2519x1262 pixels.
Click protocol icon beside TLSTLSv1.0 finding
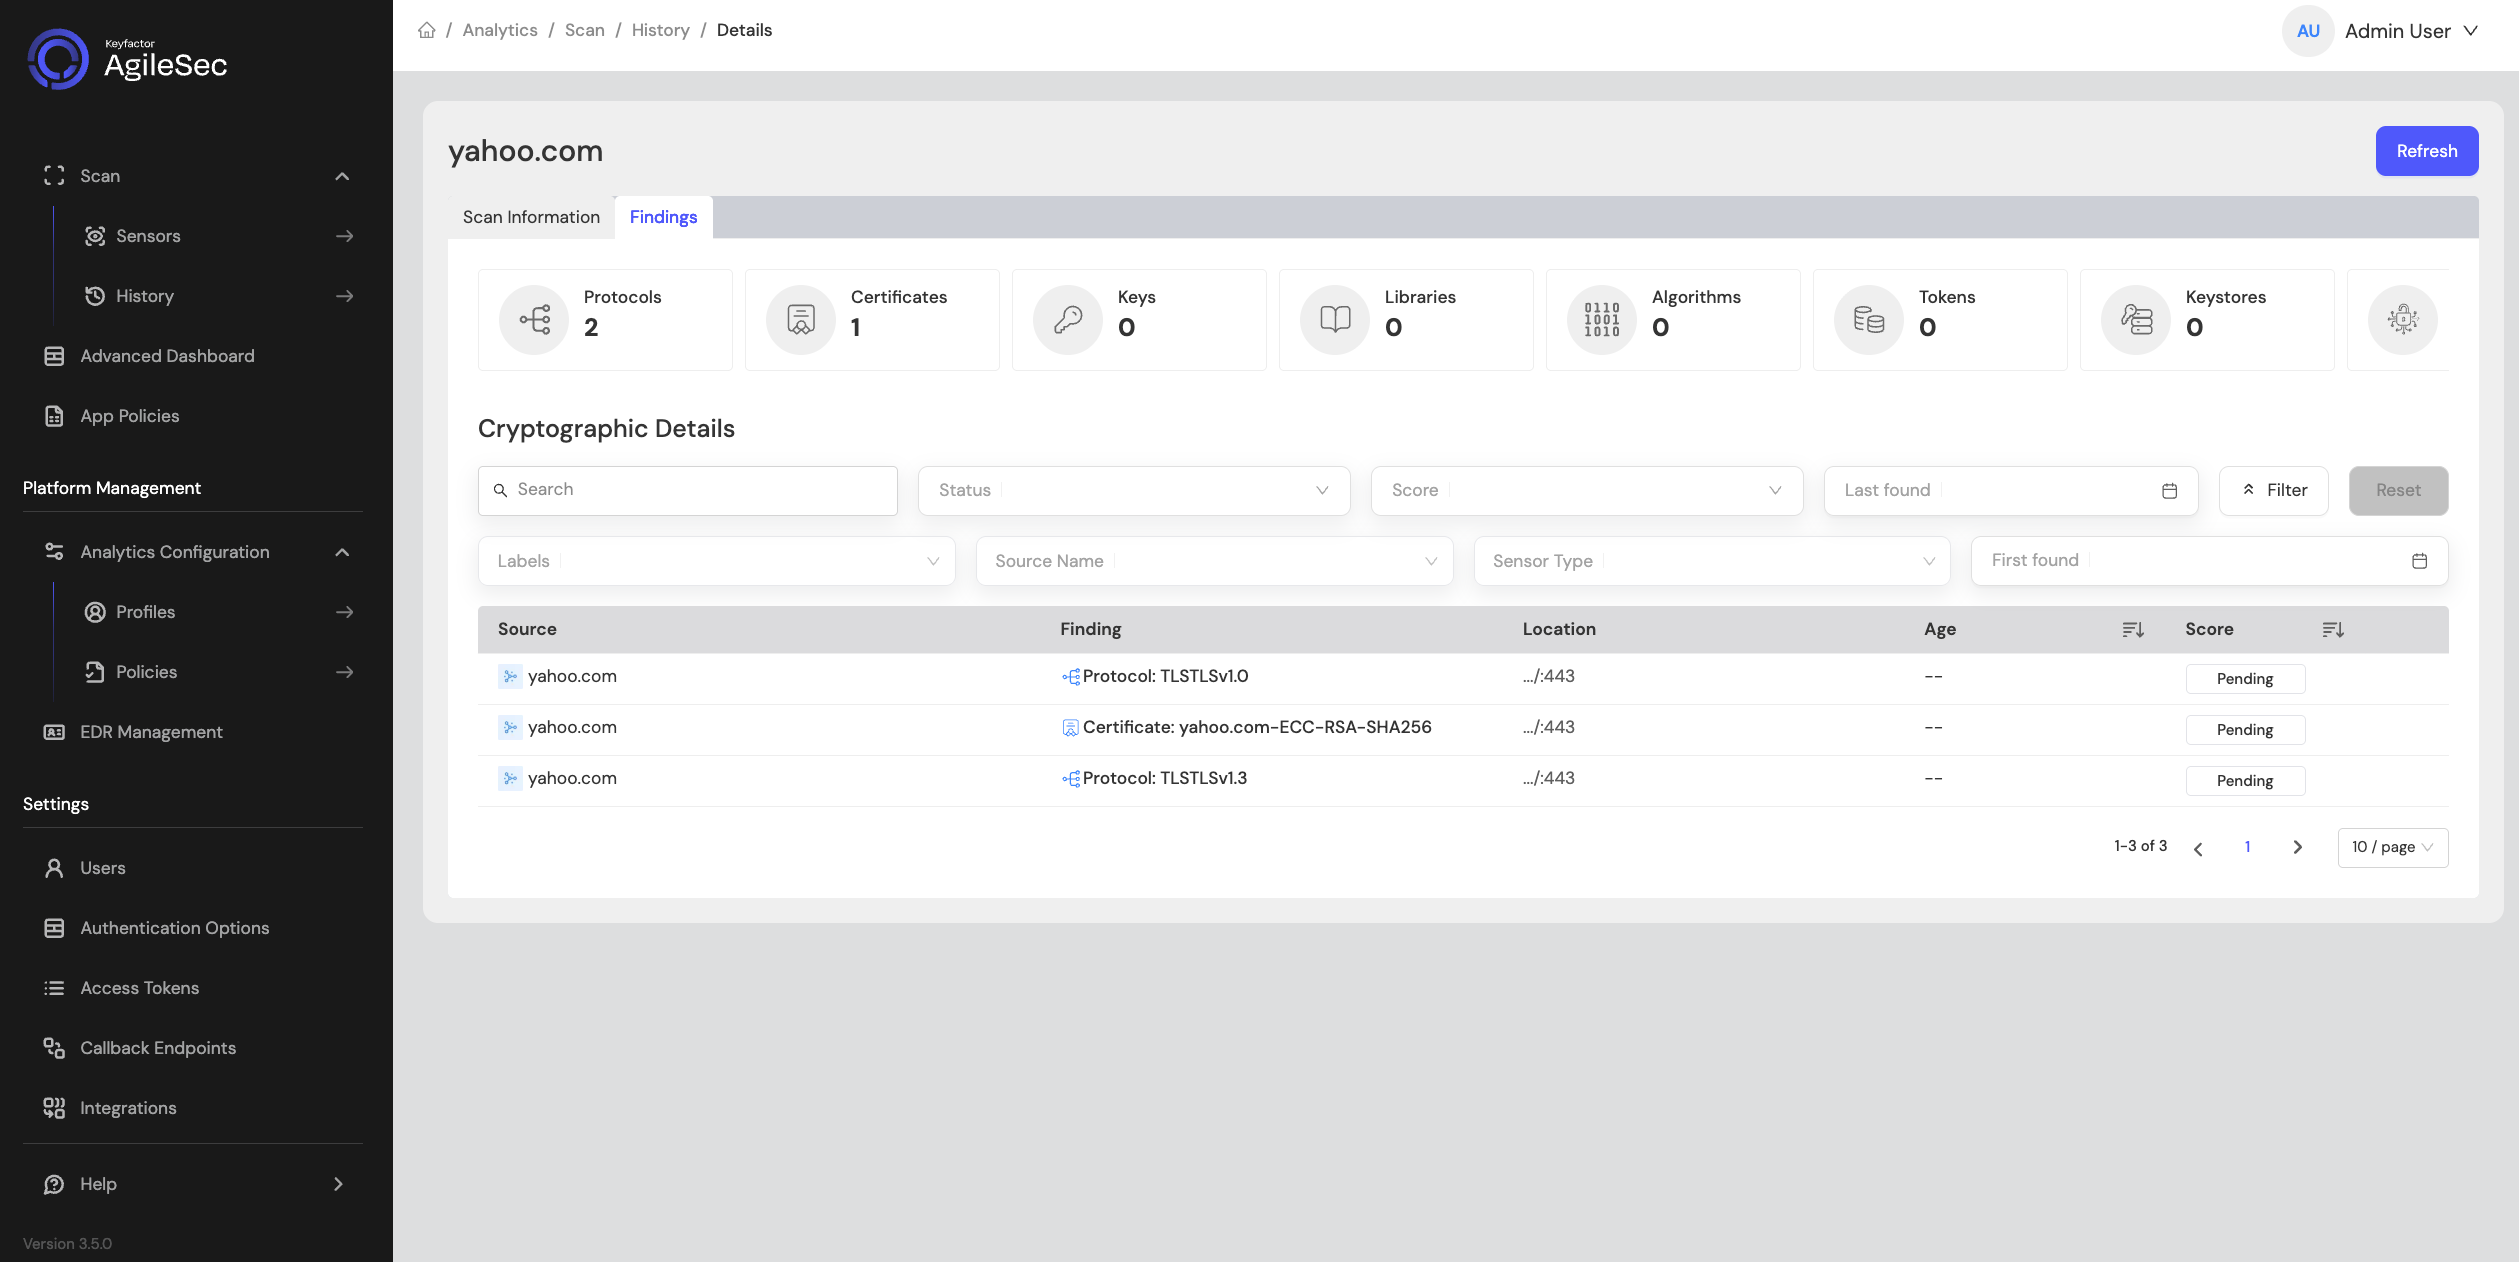point(1071,677)
